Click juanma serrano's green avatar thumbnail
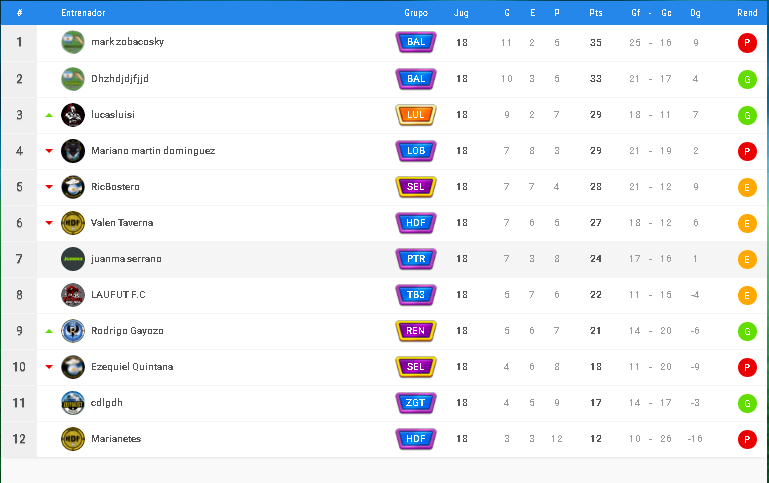Viewport: 769px width, 483px height. click(x=73, y=259)
